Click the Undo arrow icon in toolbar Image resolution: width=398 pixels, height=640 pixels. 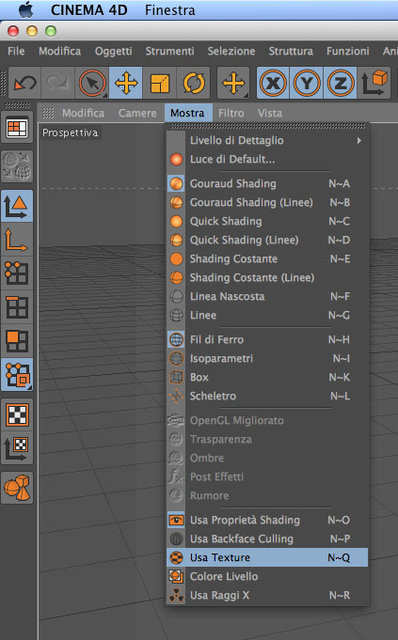[25, 83]
